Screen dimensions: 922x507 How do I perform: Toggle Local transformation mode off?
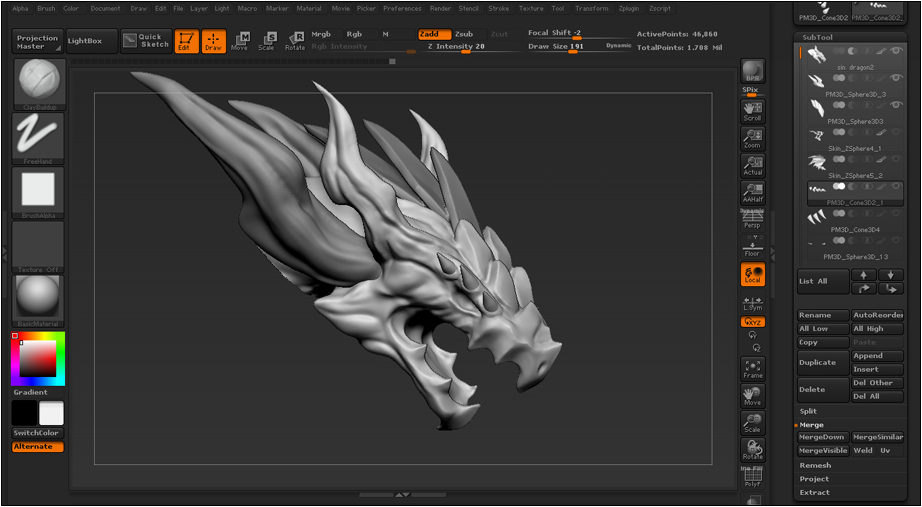pyautogui.click(x=753, y=274)
